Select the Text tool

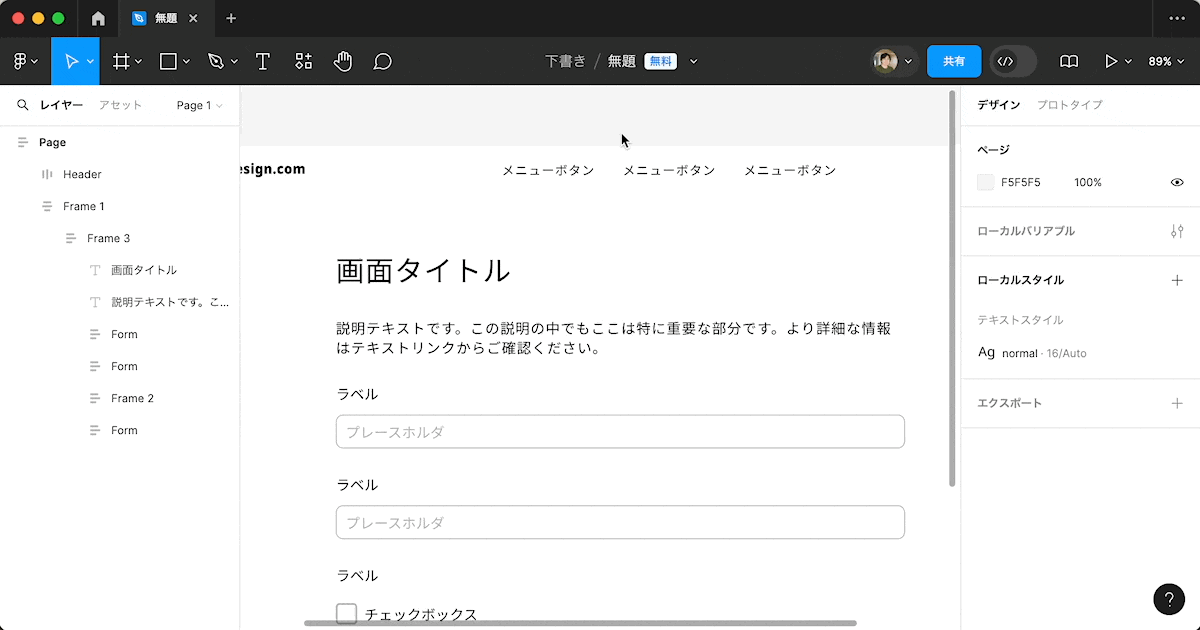262,61
